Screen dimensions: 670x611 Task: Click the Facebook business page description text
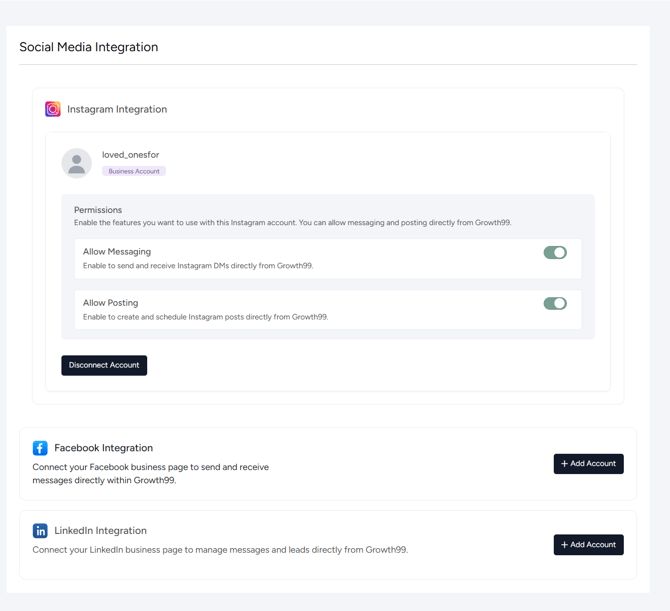click(150, 473)
